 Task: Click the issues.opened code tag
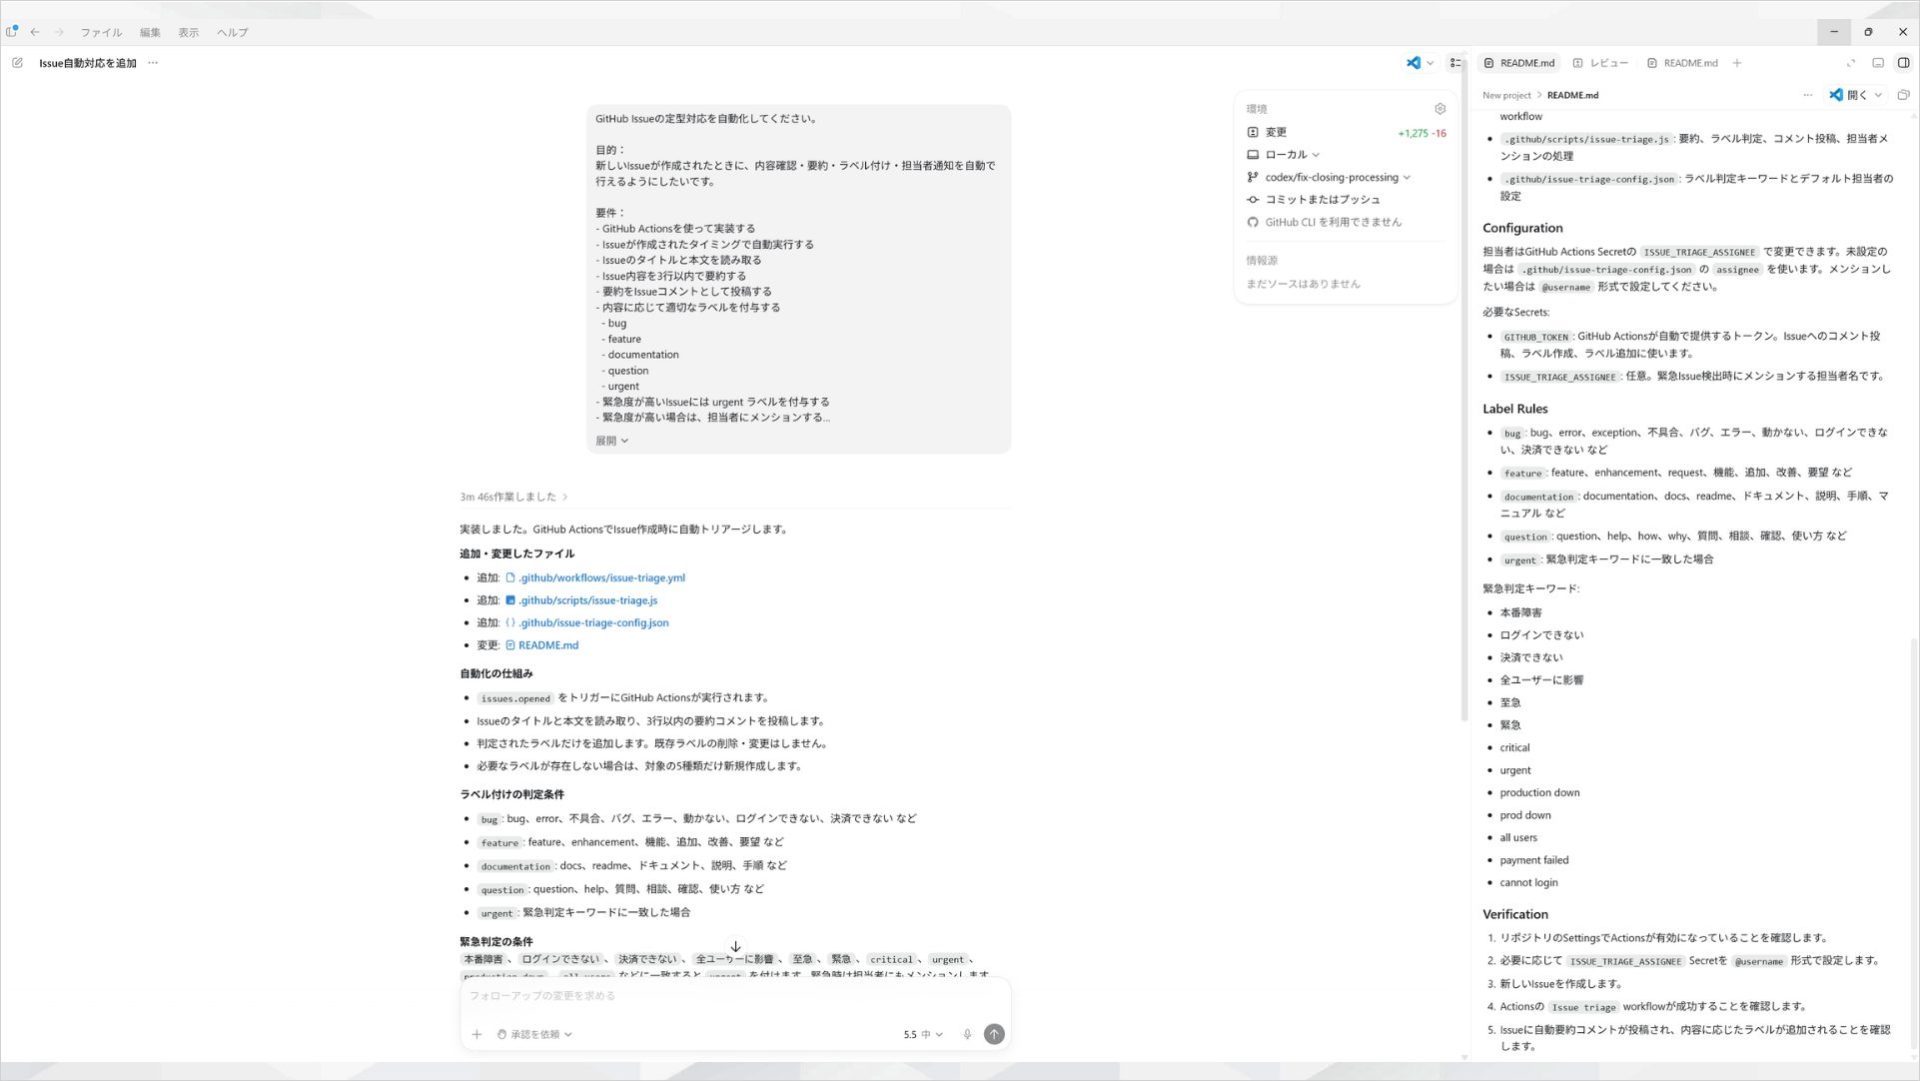coord(515,699)
